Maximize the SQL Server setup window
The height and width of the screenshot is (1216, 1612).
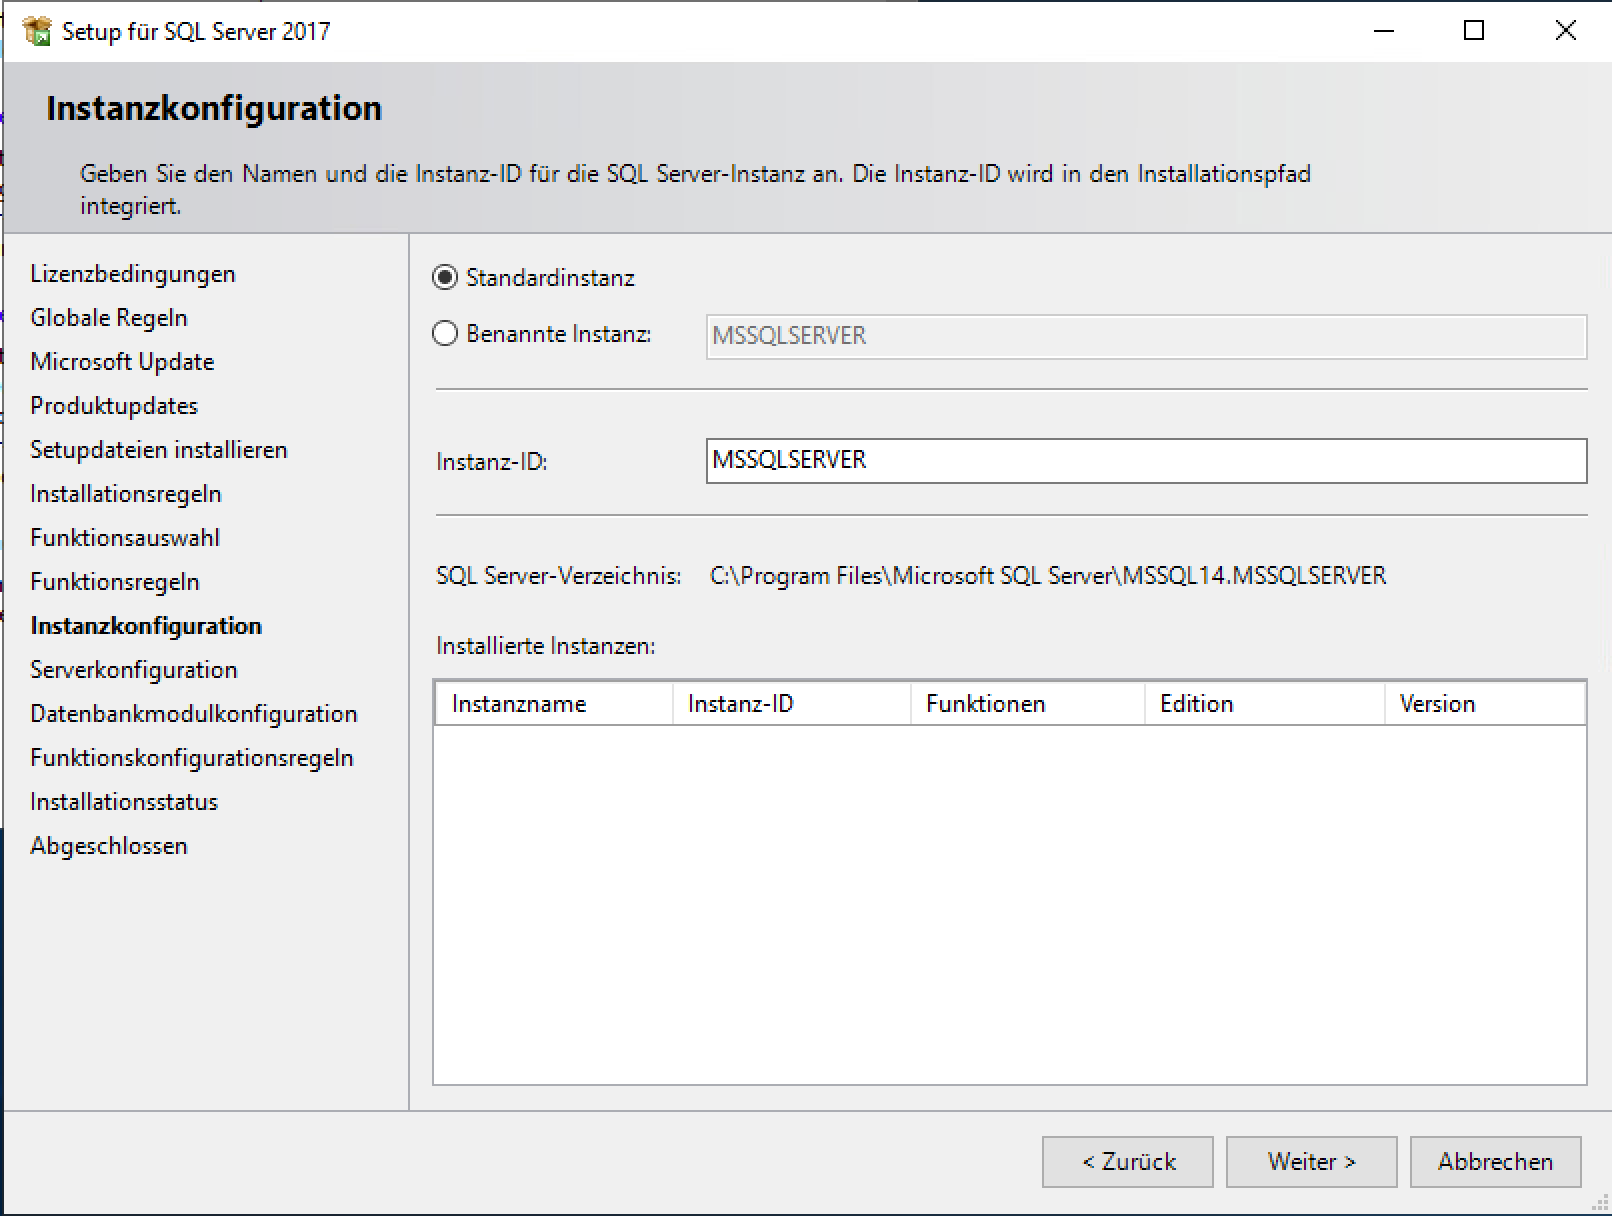[x=1473, y=31]
